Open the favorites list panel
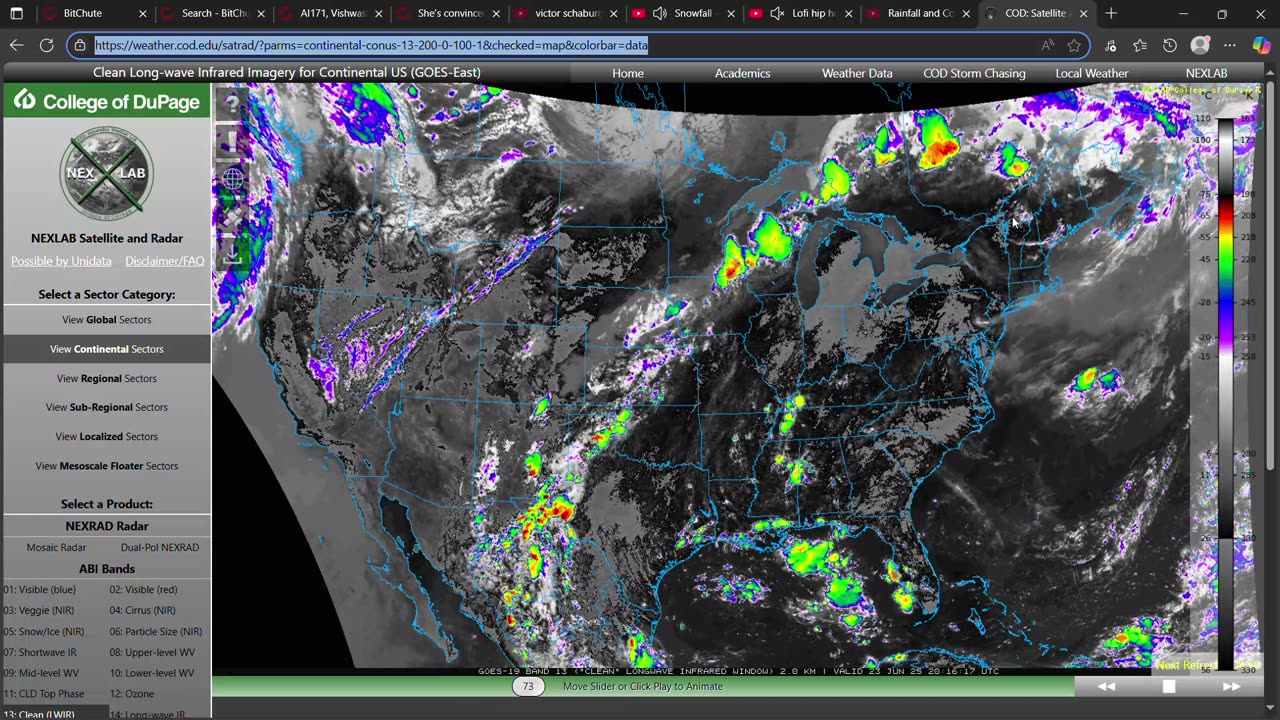 tap(1140, 45)
